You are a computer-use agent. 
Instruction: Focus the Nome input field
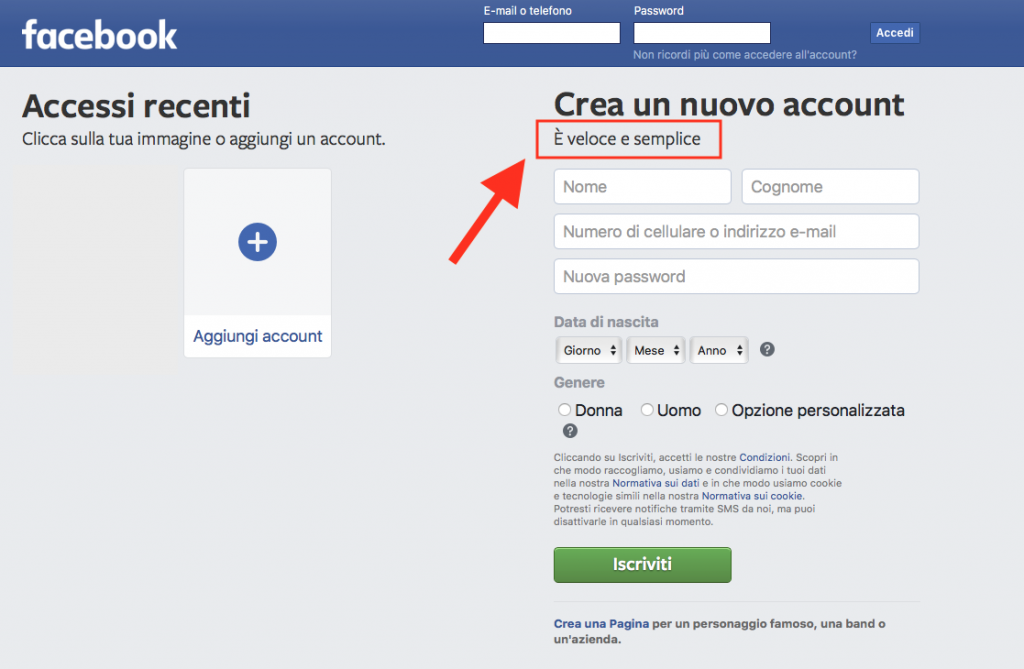pyautogui.click(x=643, y=187)
